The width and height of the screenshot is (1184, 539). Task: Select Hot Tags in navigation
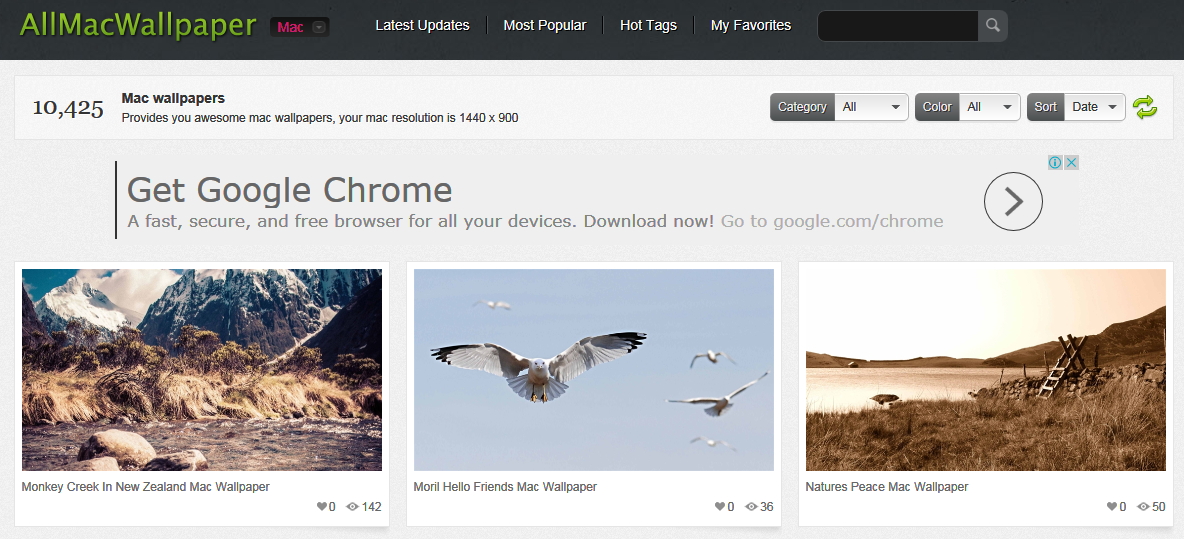pyautogui.click(x=648, y=25)
